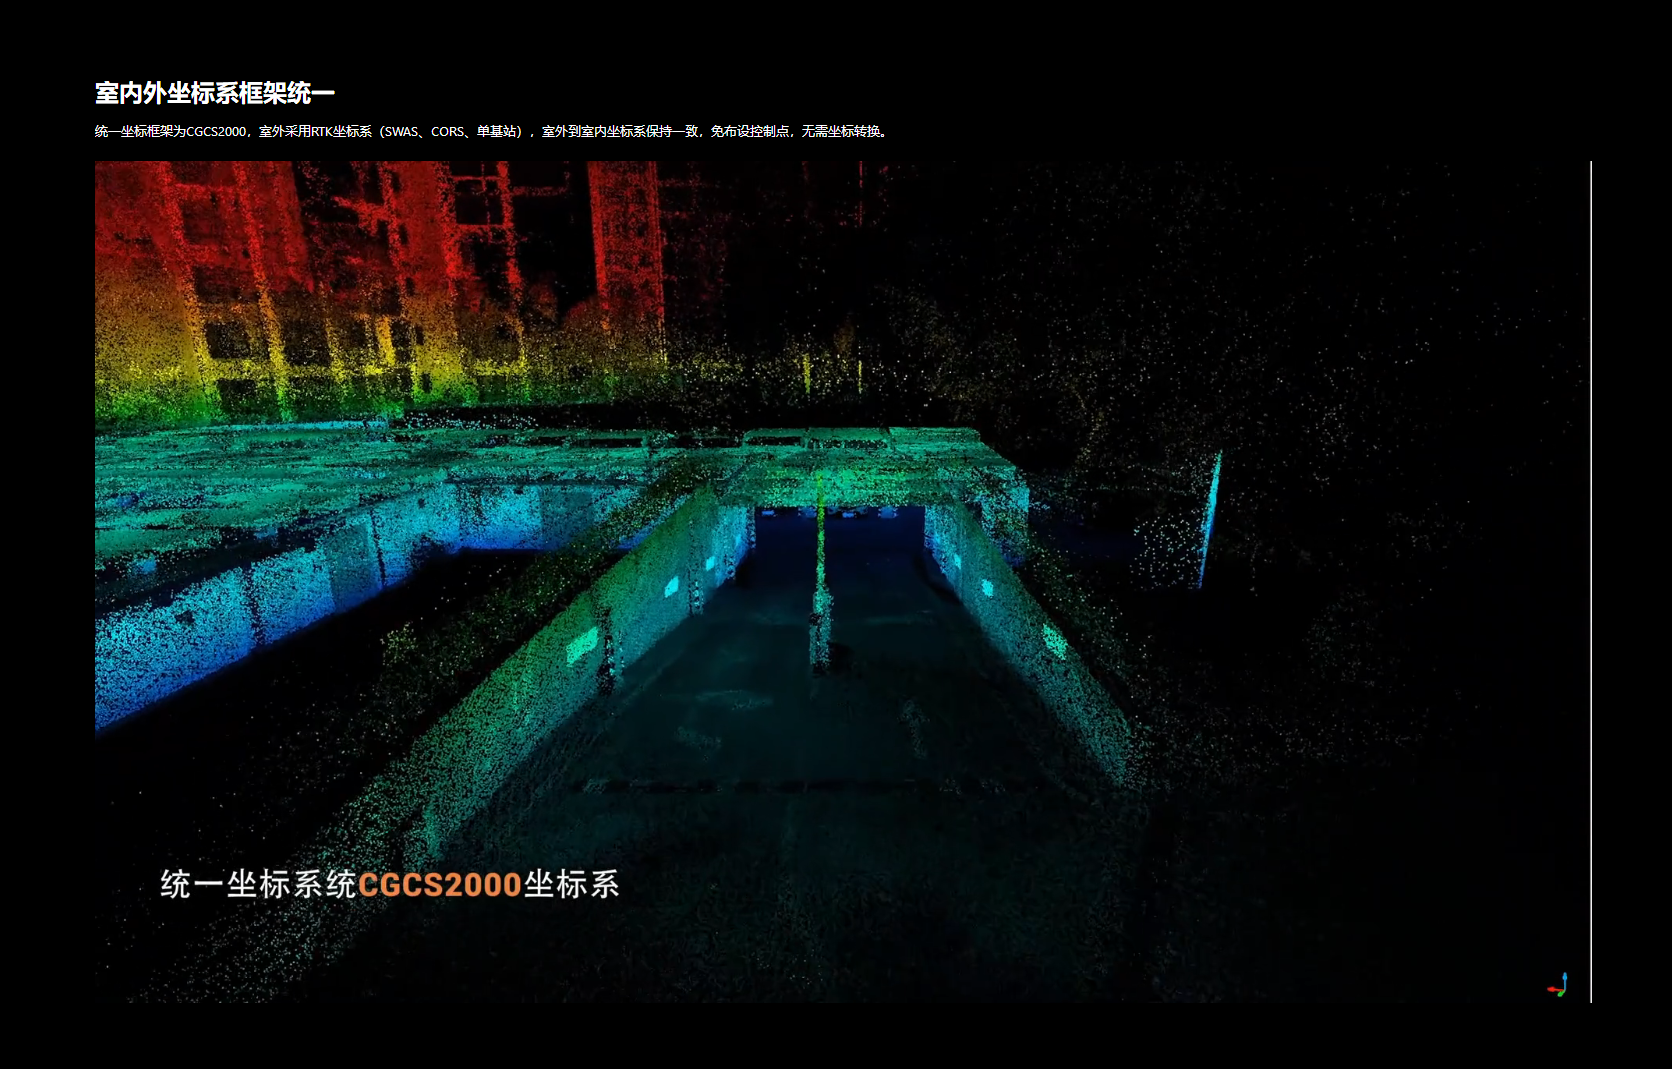Click the white vertical divider line

coord(1590,580)
